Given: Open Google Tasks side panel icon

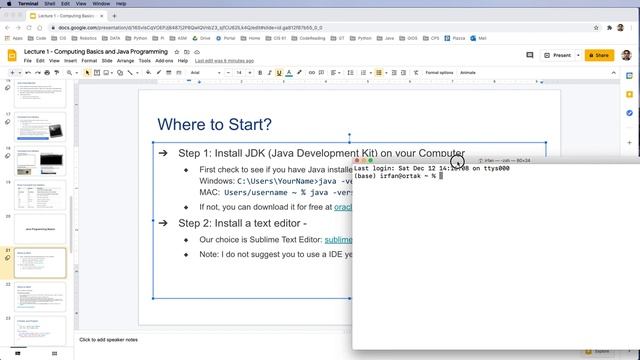Looking at the screenshot, I should pos(629,113).
